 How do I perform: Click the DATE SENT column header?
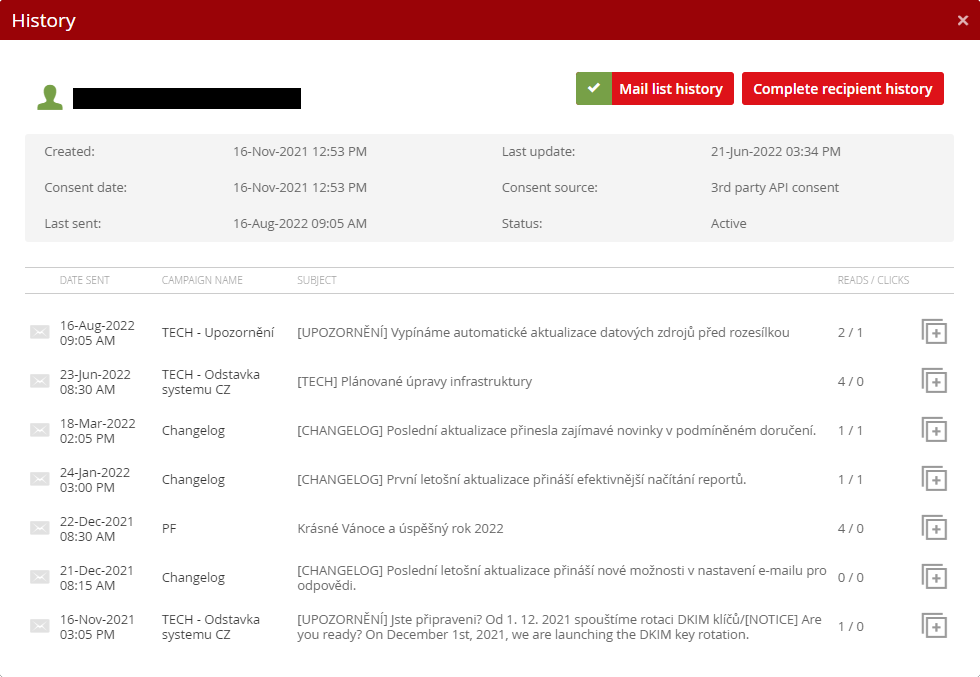(84, 280)
